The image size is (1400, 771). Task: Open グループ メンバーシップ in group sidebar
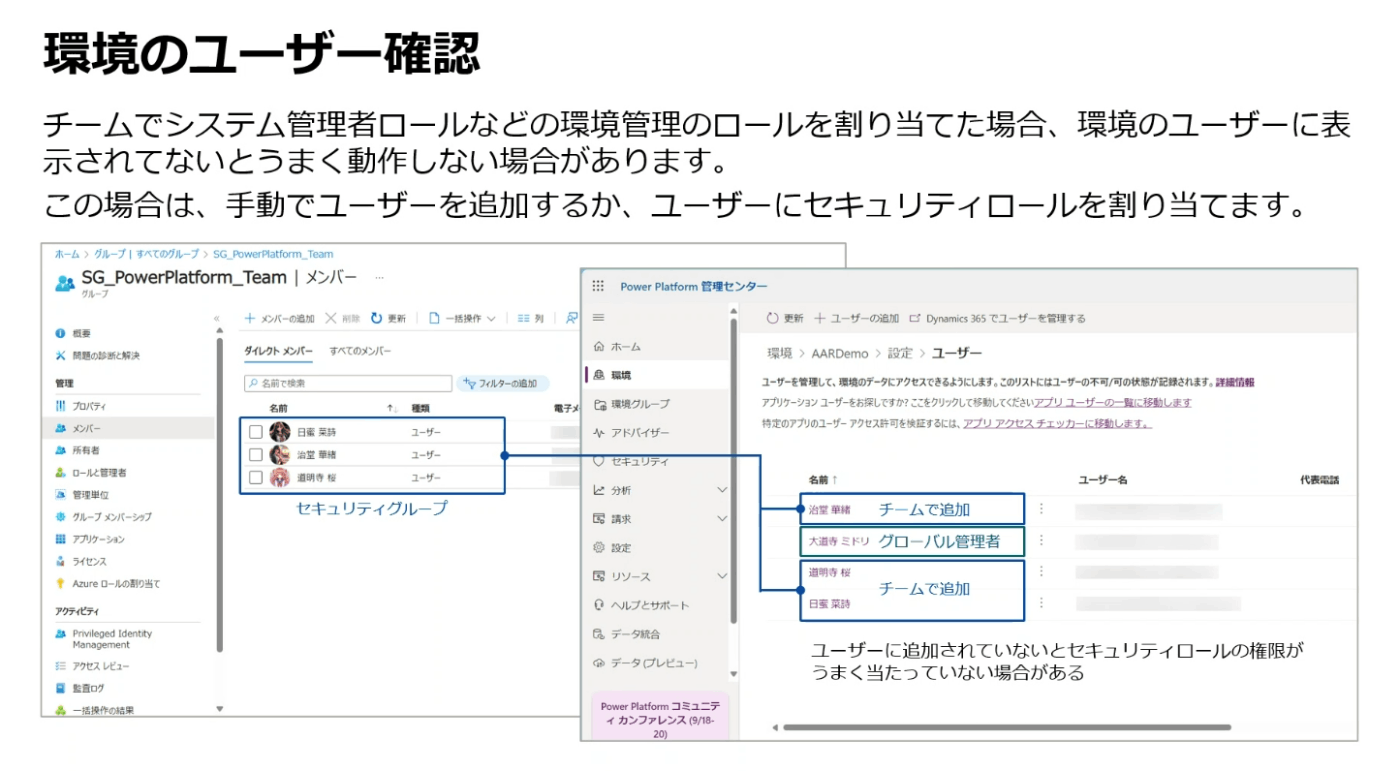103,516
